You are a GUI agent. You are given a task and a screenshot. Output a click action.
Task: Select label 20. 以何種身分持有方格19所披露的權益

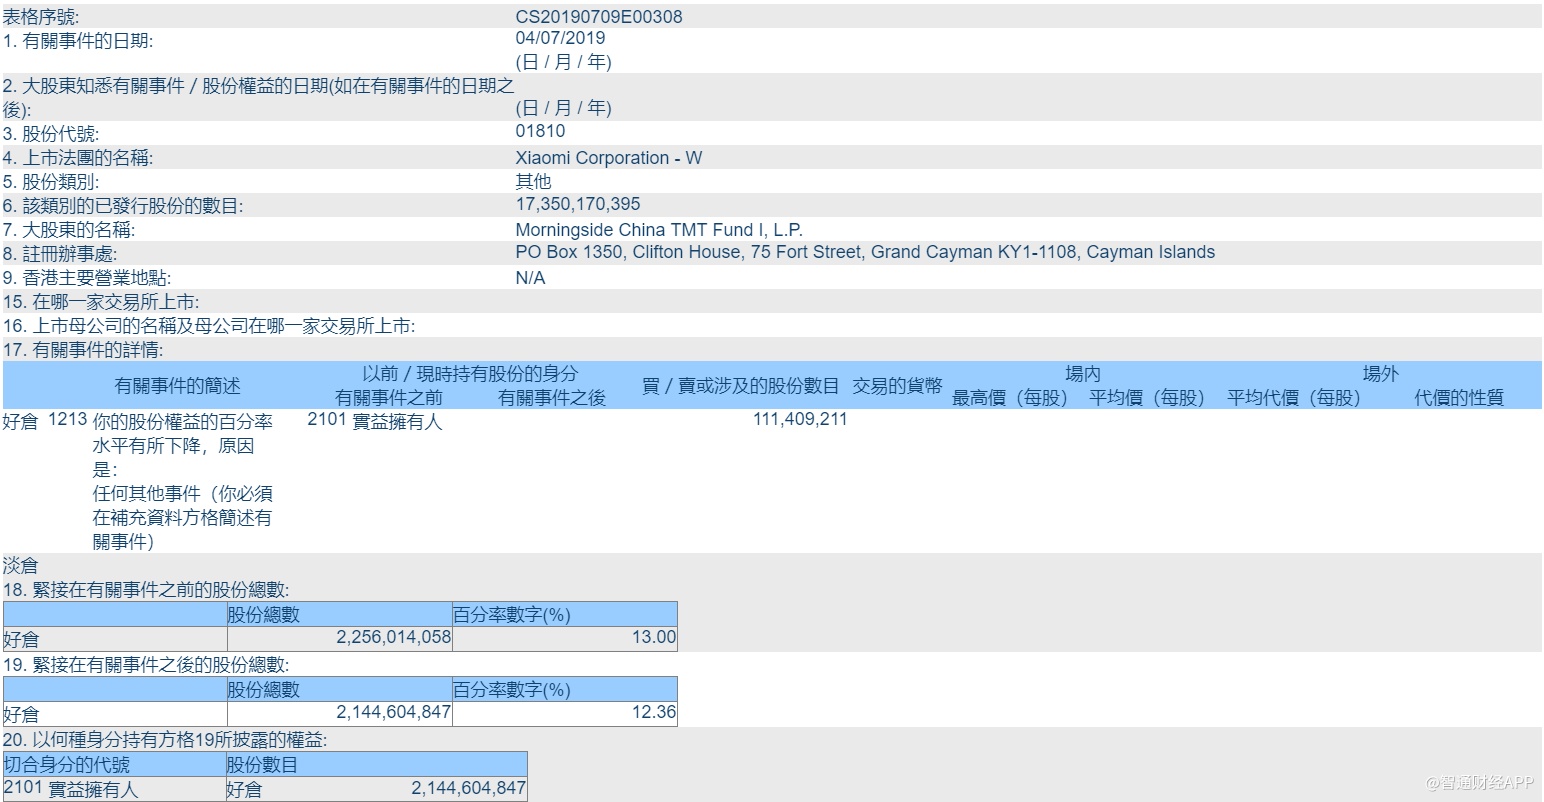point(165,740)
